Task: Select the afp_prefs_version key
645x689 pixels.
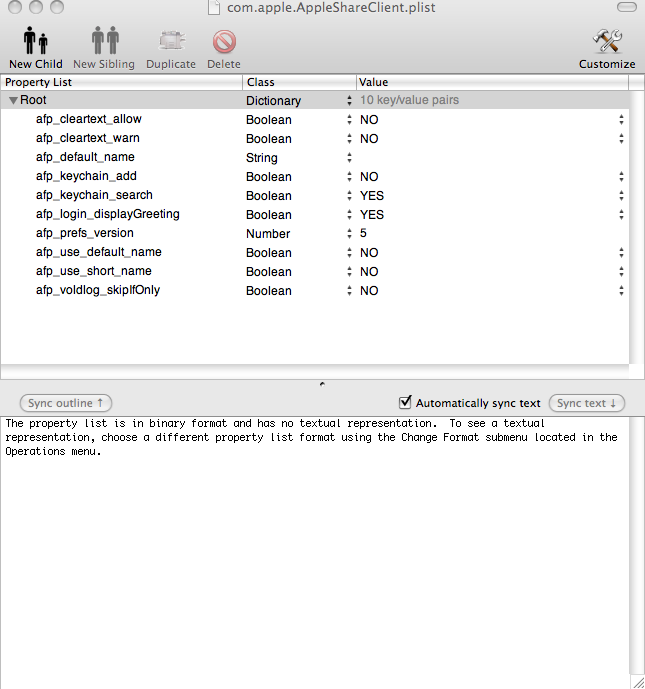Action: [x=85, y=233]
